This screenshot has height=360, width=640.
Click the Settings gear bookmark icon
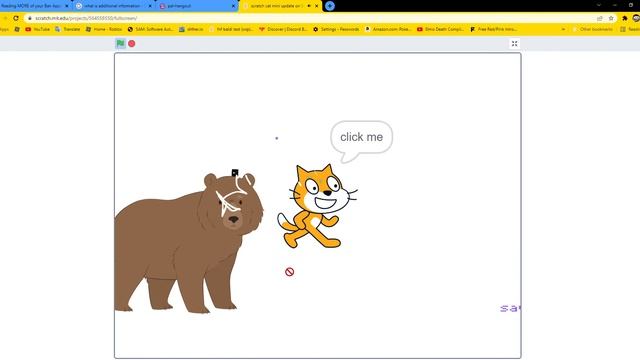[316, 29]
